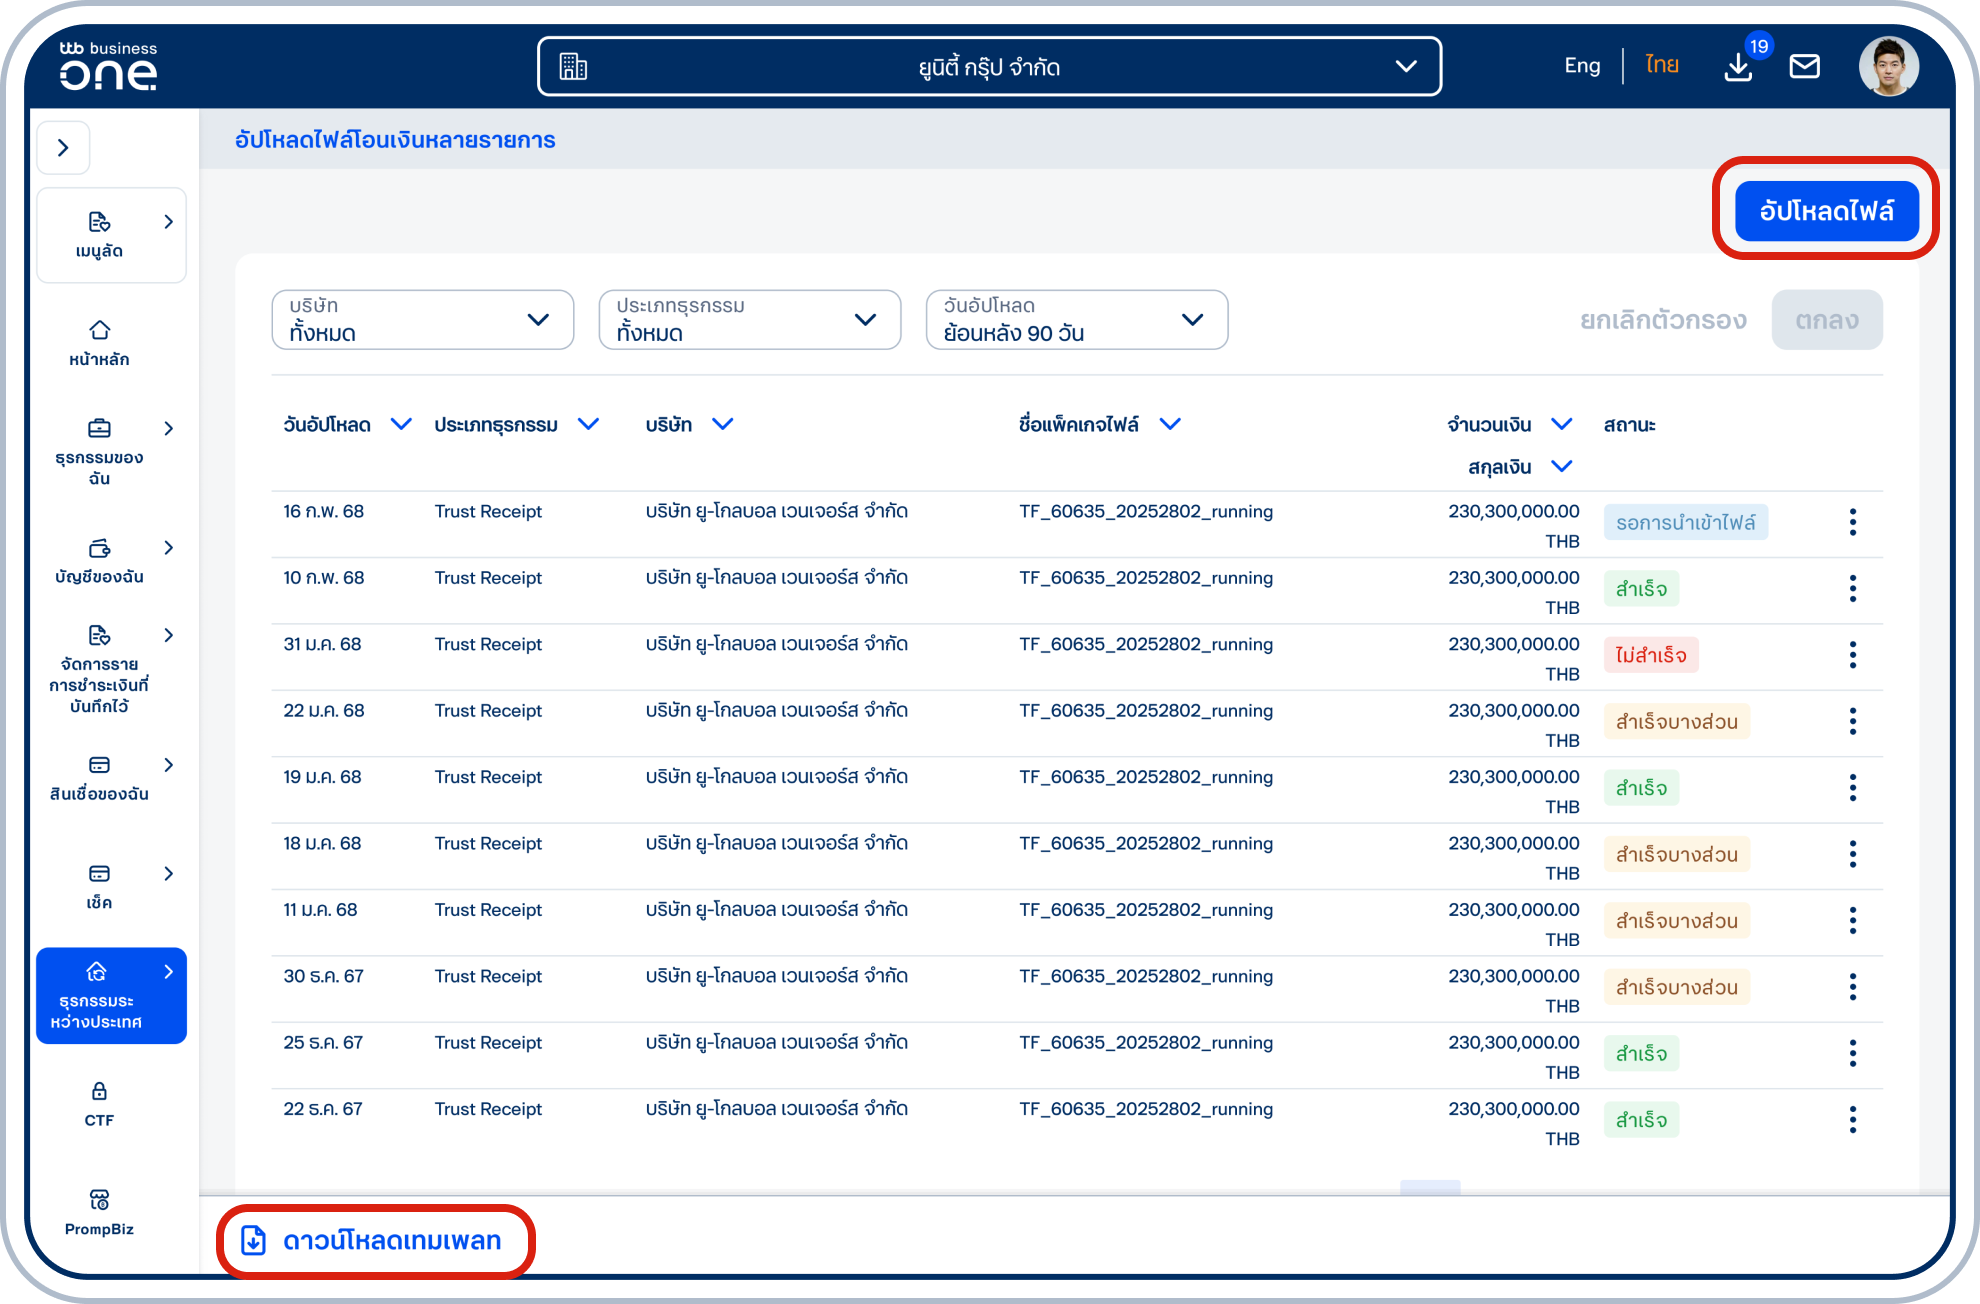This screenshot has width=1980, height=1304.
Task: Open three-dot menu for 16 ก.พ. 68 row
Action: (x=1852, y=522)
